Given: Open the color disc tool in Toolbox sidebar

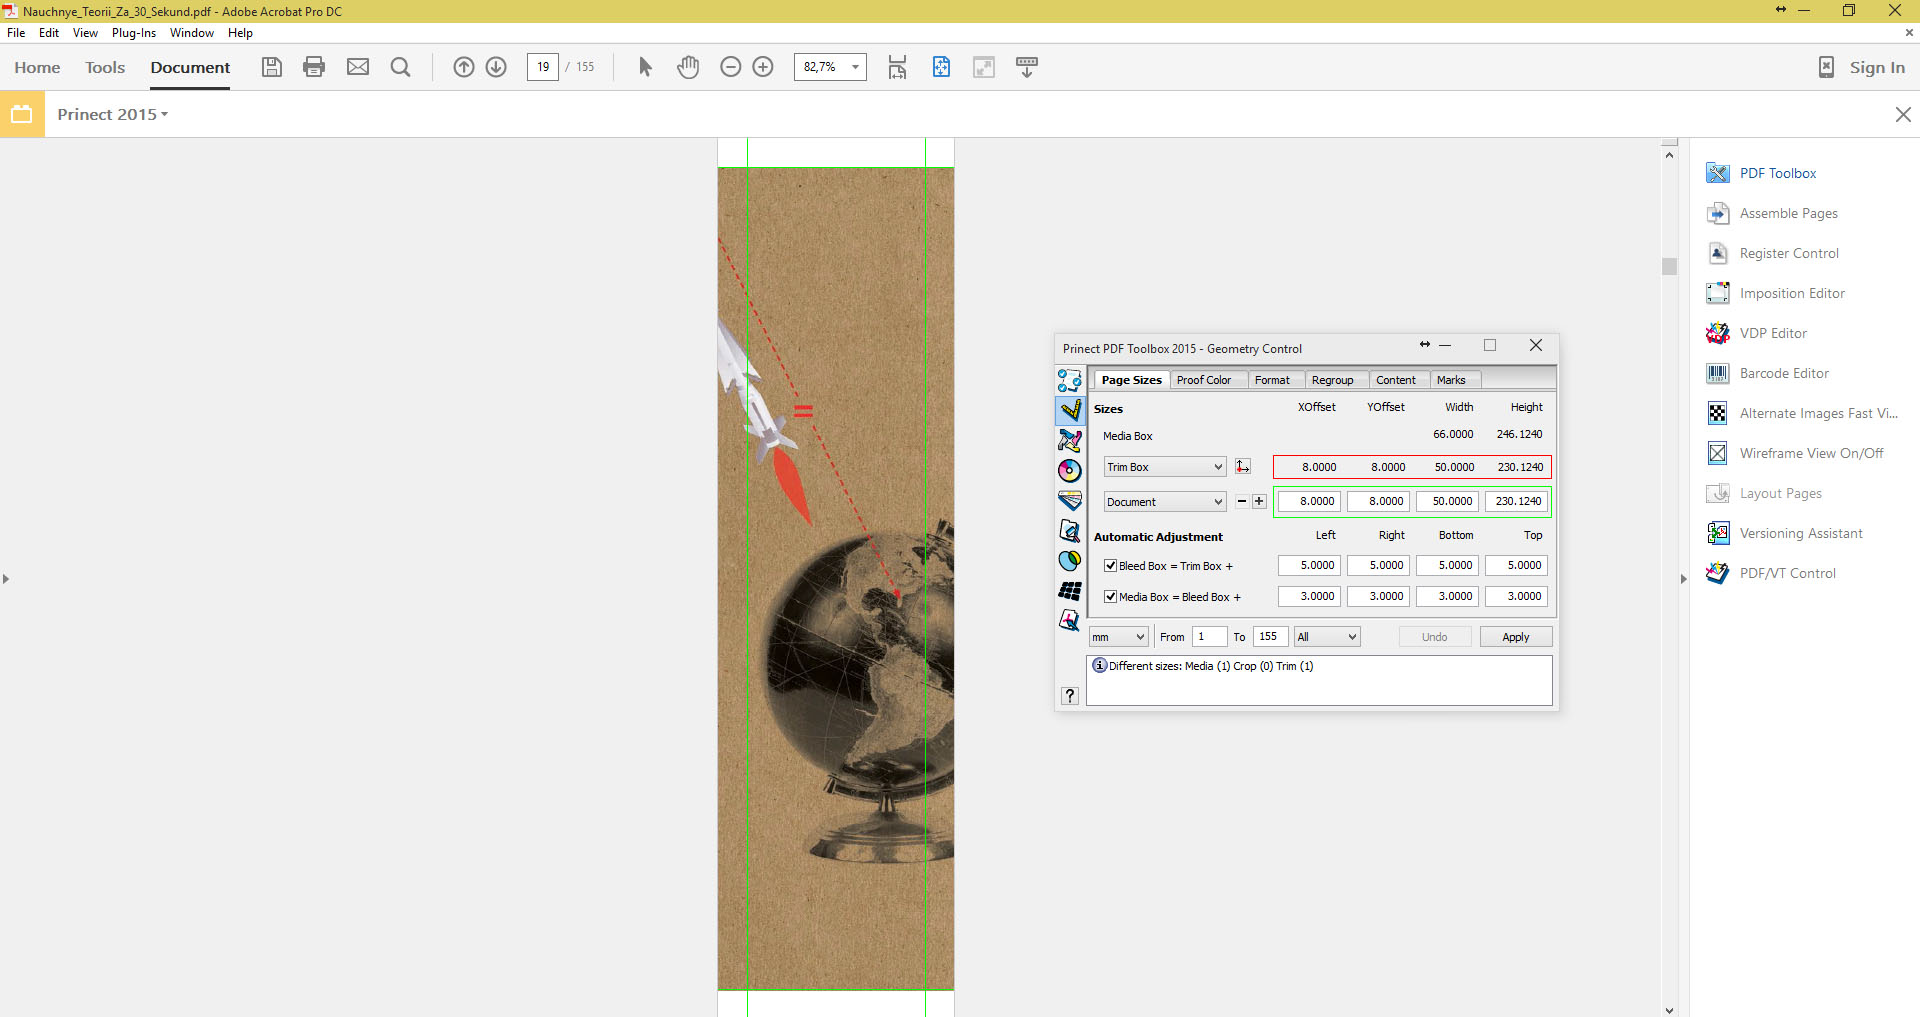Looking at the screenshot, I should (x=1070, y=470).
